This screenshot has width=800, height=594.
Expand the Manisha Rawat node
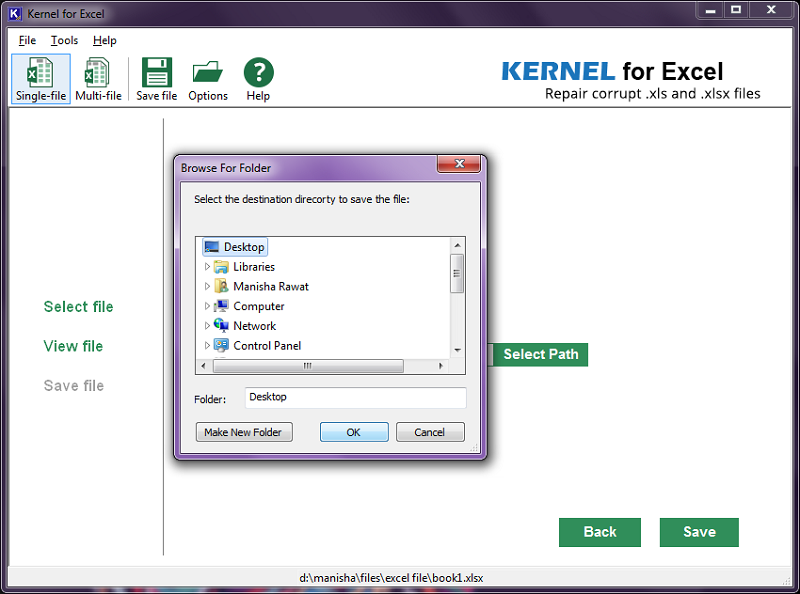tap(207, 286)
